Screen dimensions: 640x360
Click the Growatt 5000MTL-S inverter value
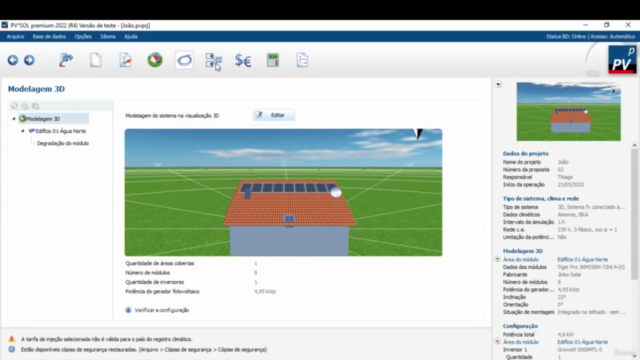click(580, 350)
